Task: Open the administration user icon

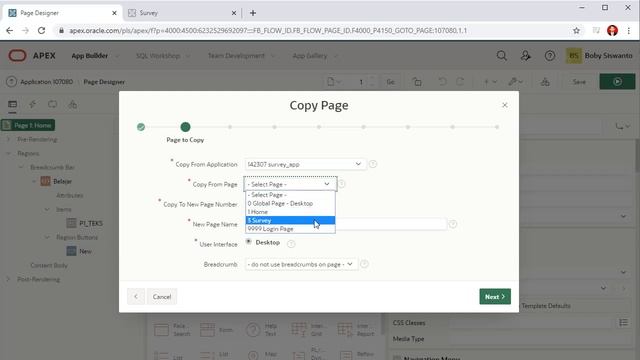Action: coord(526,56)
